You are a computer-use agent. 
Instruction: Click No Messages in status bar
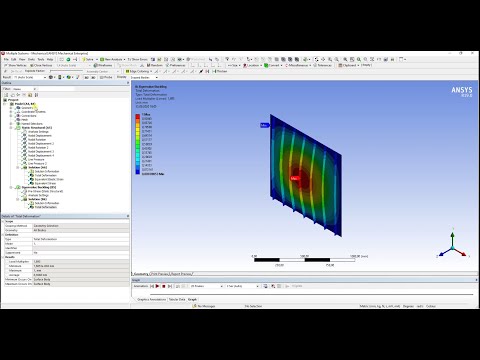pos(204,306)
